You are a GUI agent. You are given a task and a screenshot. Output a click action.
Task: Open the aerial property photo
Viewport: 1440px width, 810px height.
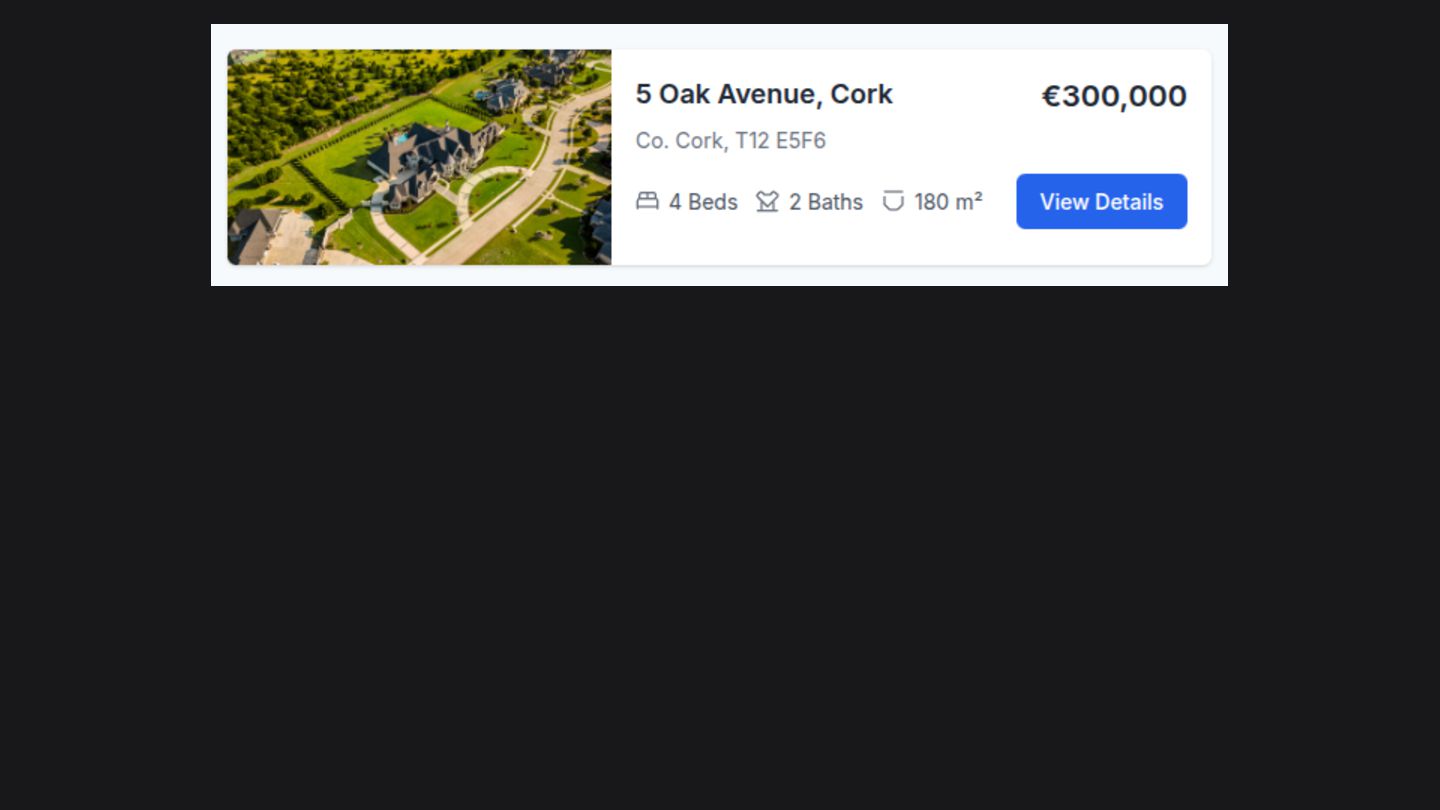click(x=419, y=157)
